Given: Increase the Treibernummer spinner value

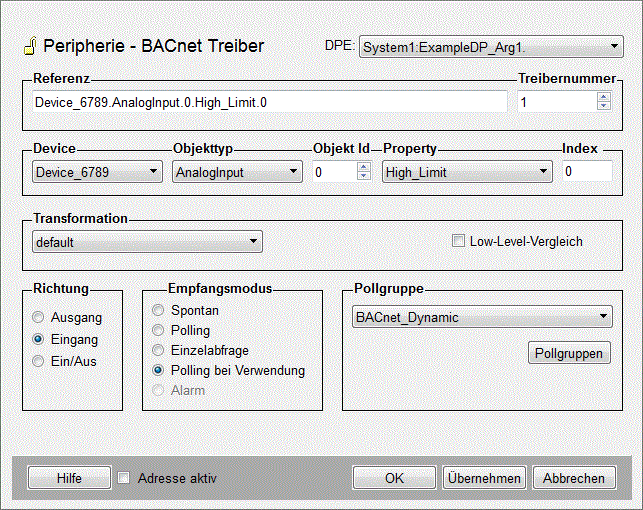Looking at the screenshot, I should 603,97.
